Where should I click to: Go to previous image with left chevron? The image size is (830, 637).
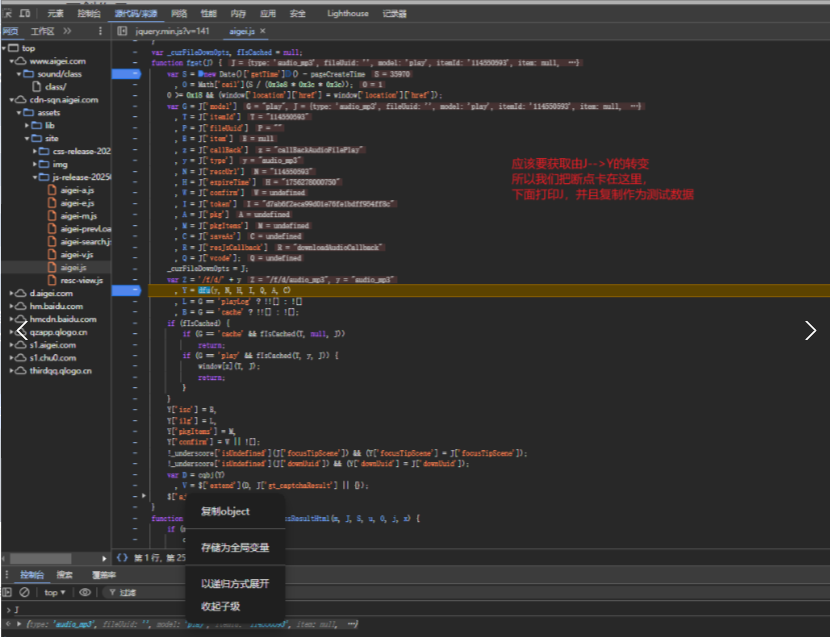(x=22, y=330)
